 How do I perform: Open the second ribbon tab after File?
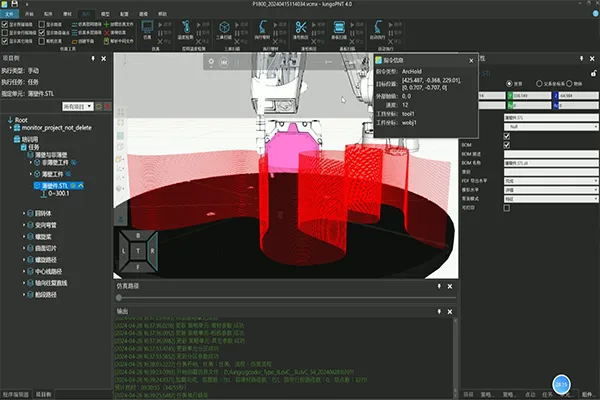coord(48,14)
